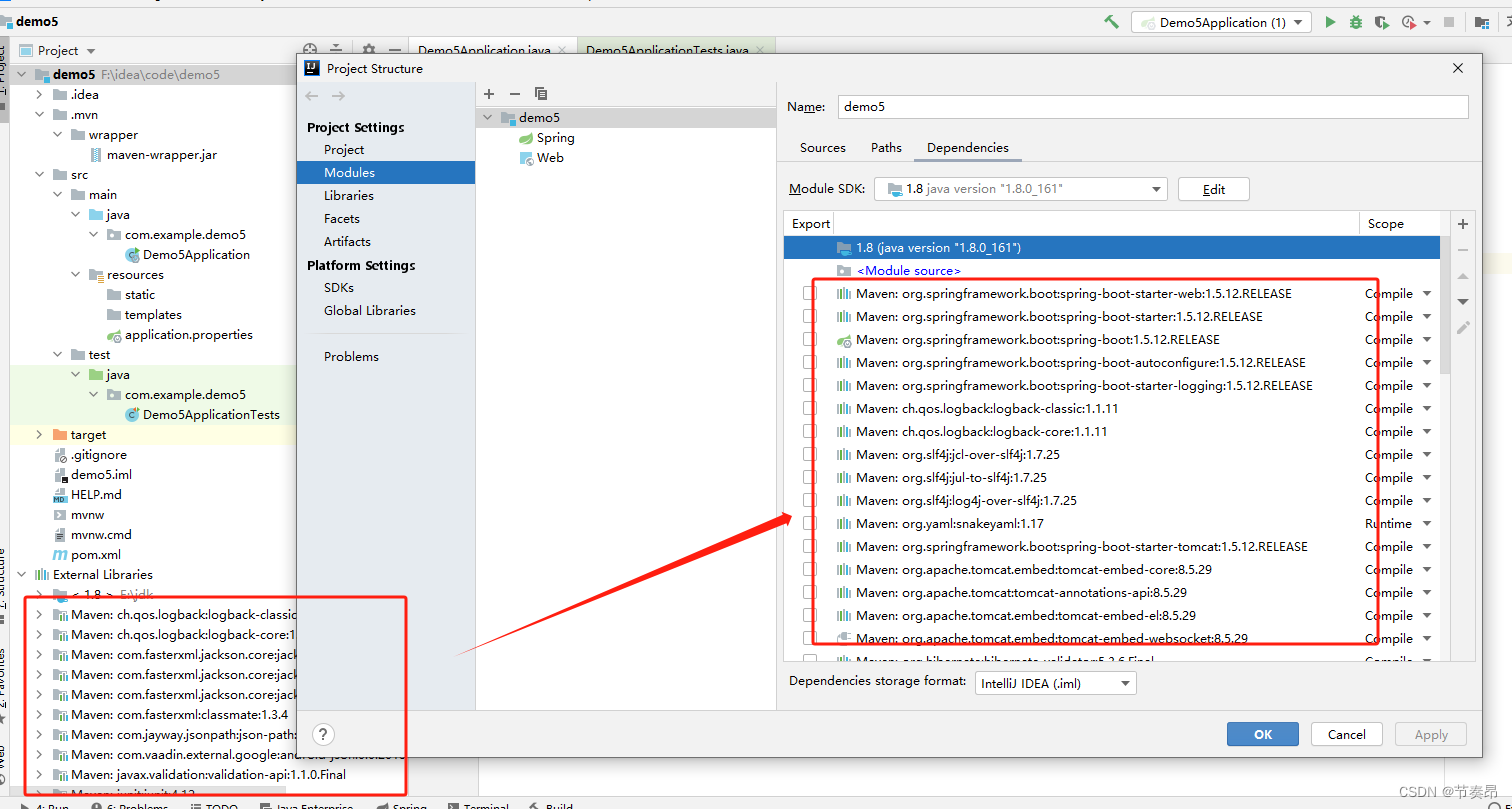Click the Apply button
The height and width of the screenshot is (809, 1512).
point(1430,734)
